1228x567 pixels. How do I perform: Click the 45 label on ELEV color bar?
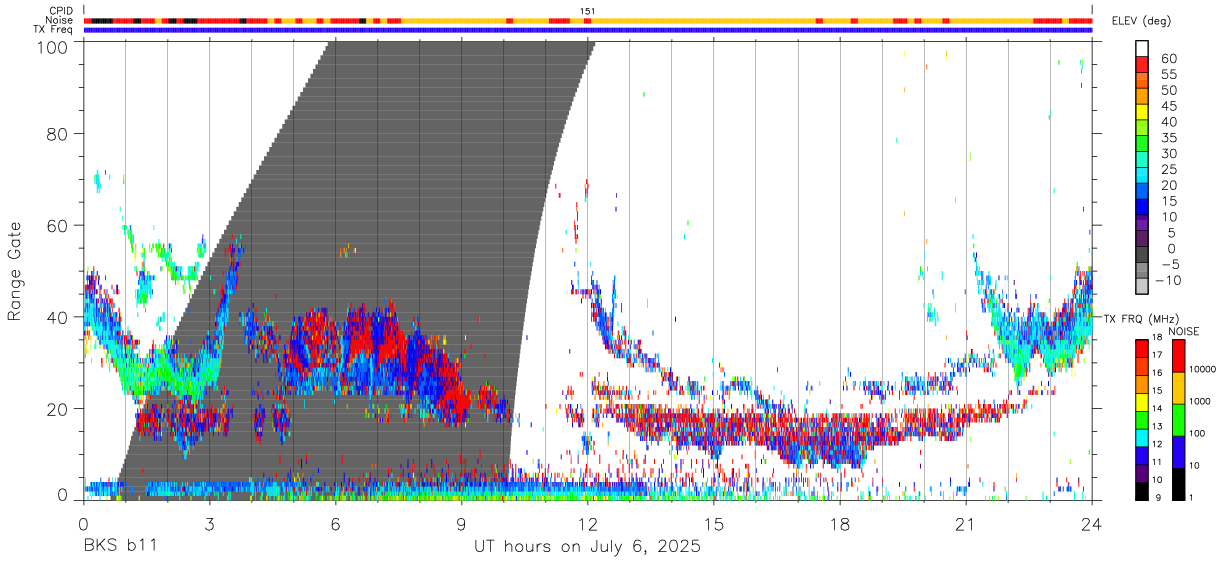click(x=1168, y=106)
